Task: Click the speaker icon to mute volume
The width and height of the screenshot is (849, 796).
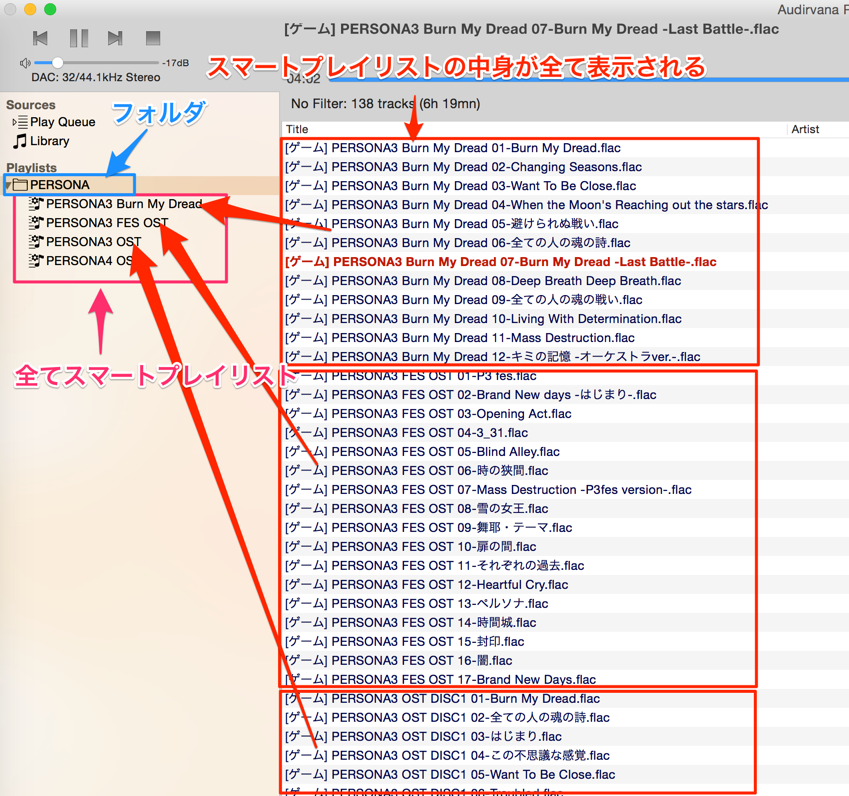Action: [24, 63]
